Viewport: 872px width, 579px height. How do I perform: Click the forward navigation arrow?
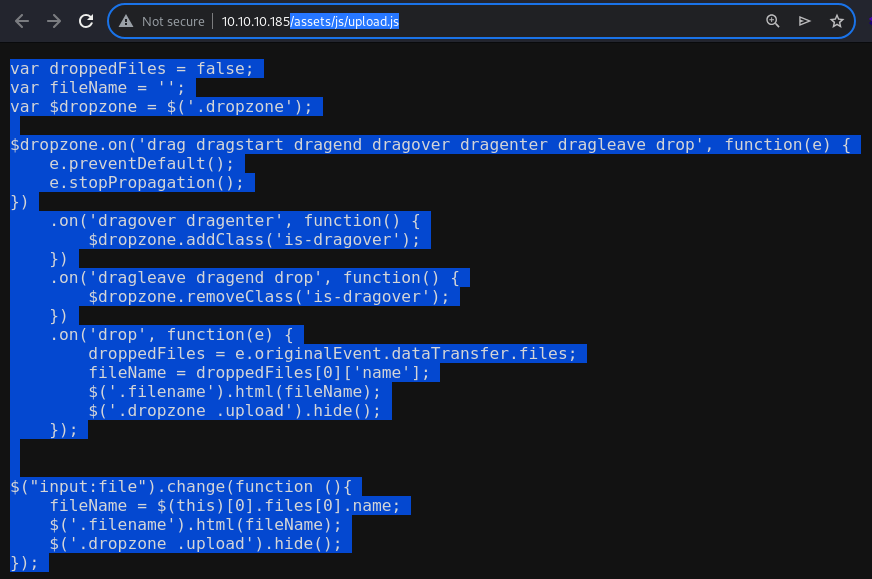54,21
